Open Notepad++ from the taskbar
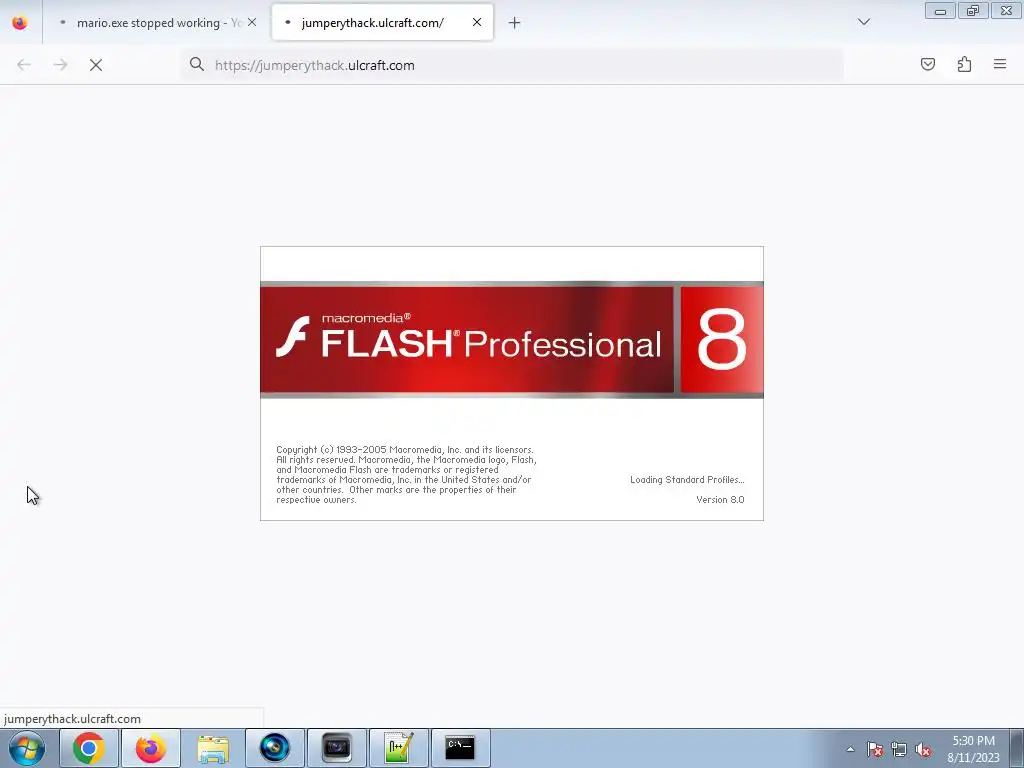The image size is (1024, 768). click(399, 748)
